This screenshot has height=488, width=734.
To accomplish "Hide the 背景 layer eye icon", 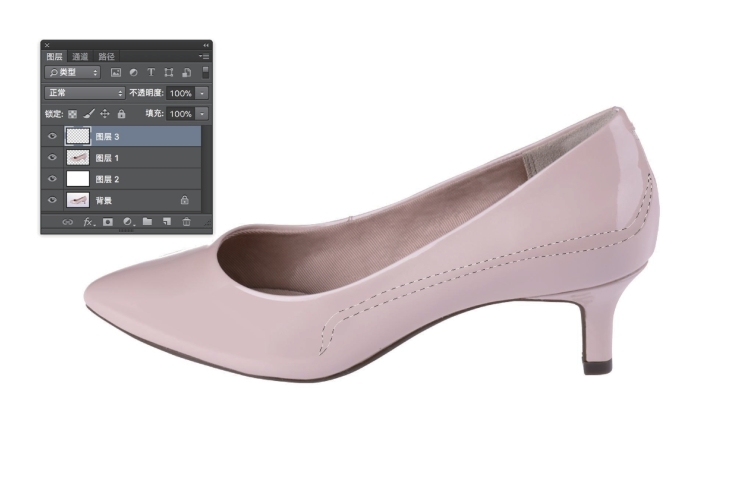I will (52, 200).
